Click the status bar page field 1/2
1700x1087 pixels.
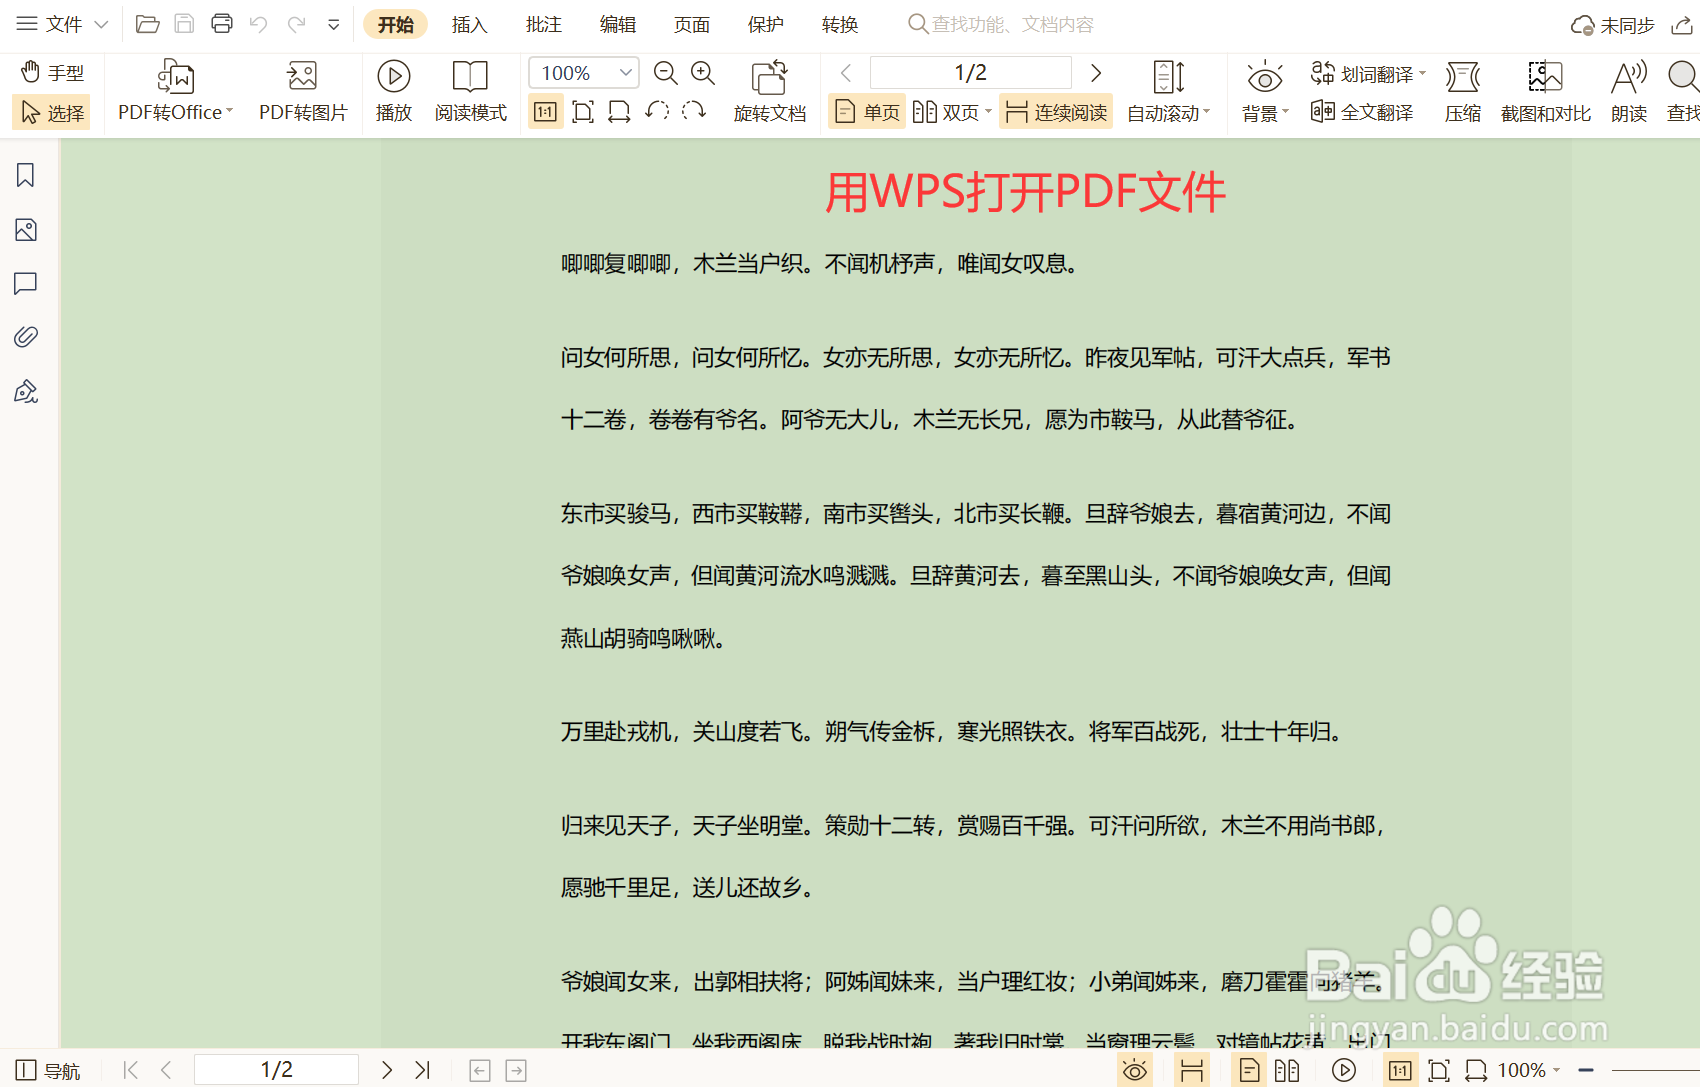click(x=276, y=1070)
